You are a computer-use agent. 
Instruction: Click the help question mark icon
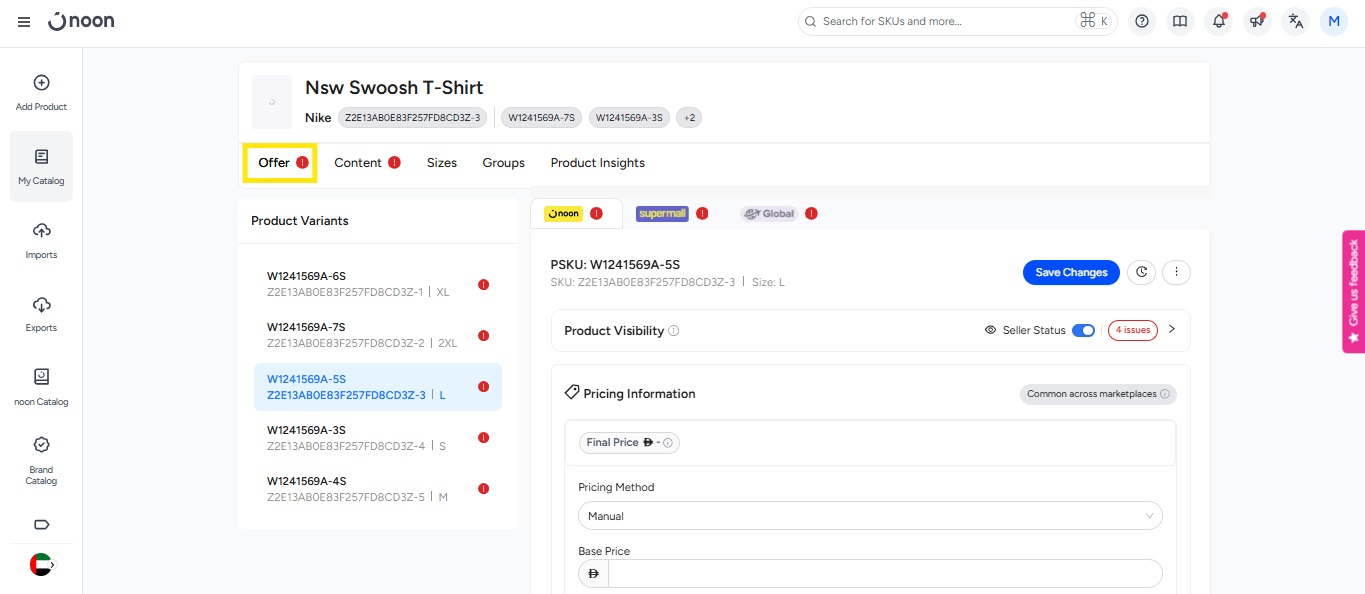coord(1142,21)
